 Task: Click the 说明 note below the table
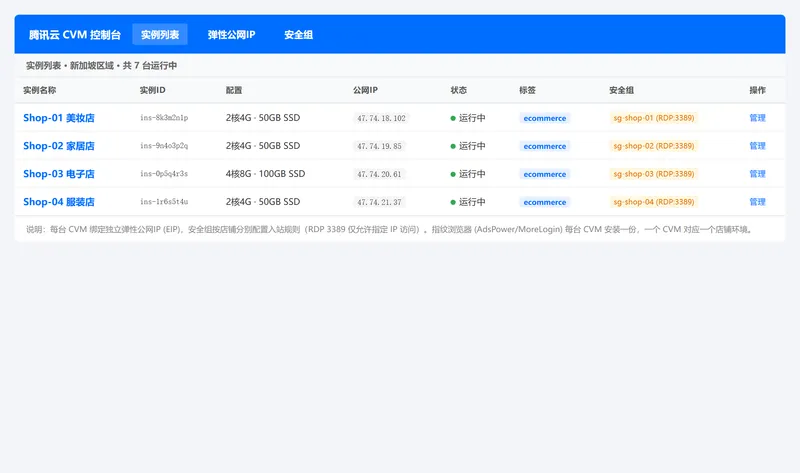[x=391, y=230]
